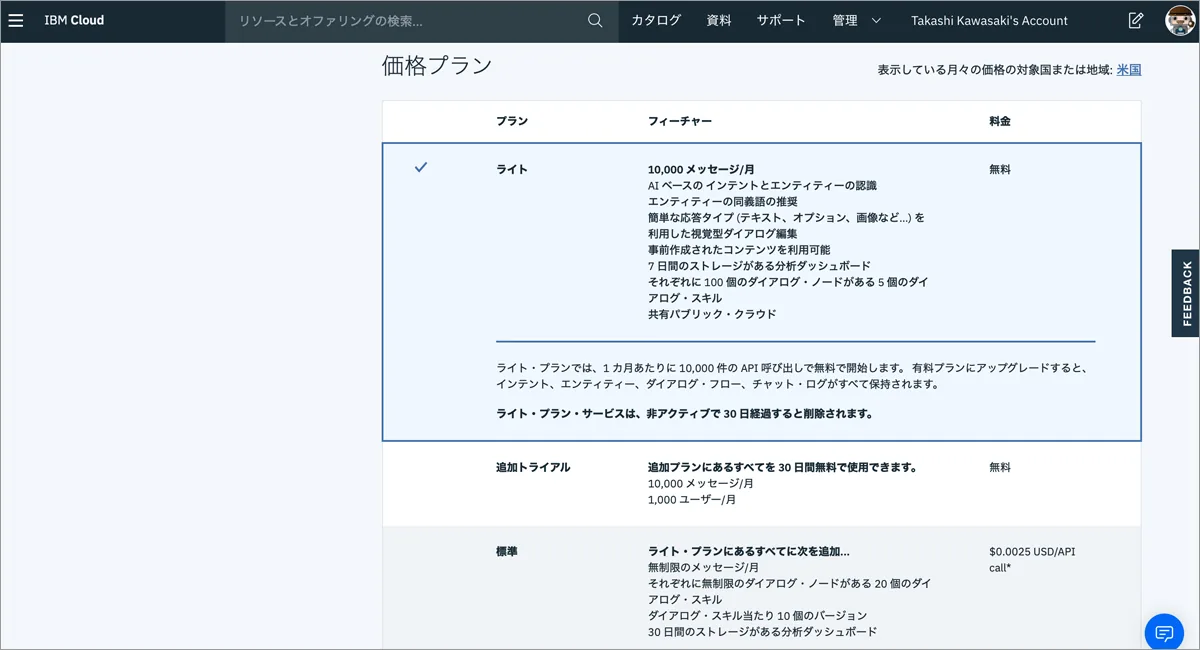Open the hamburger navigation menu
This screenshot has width=1200, height=650.
[16, 20]
